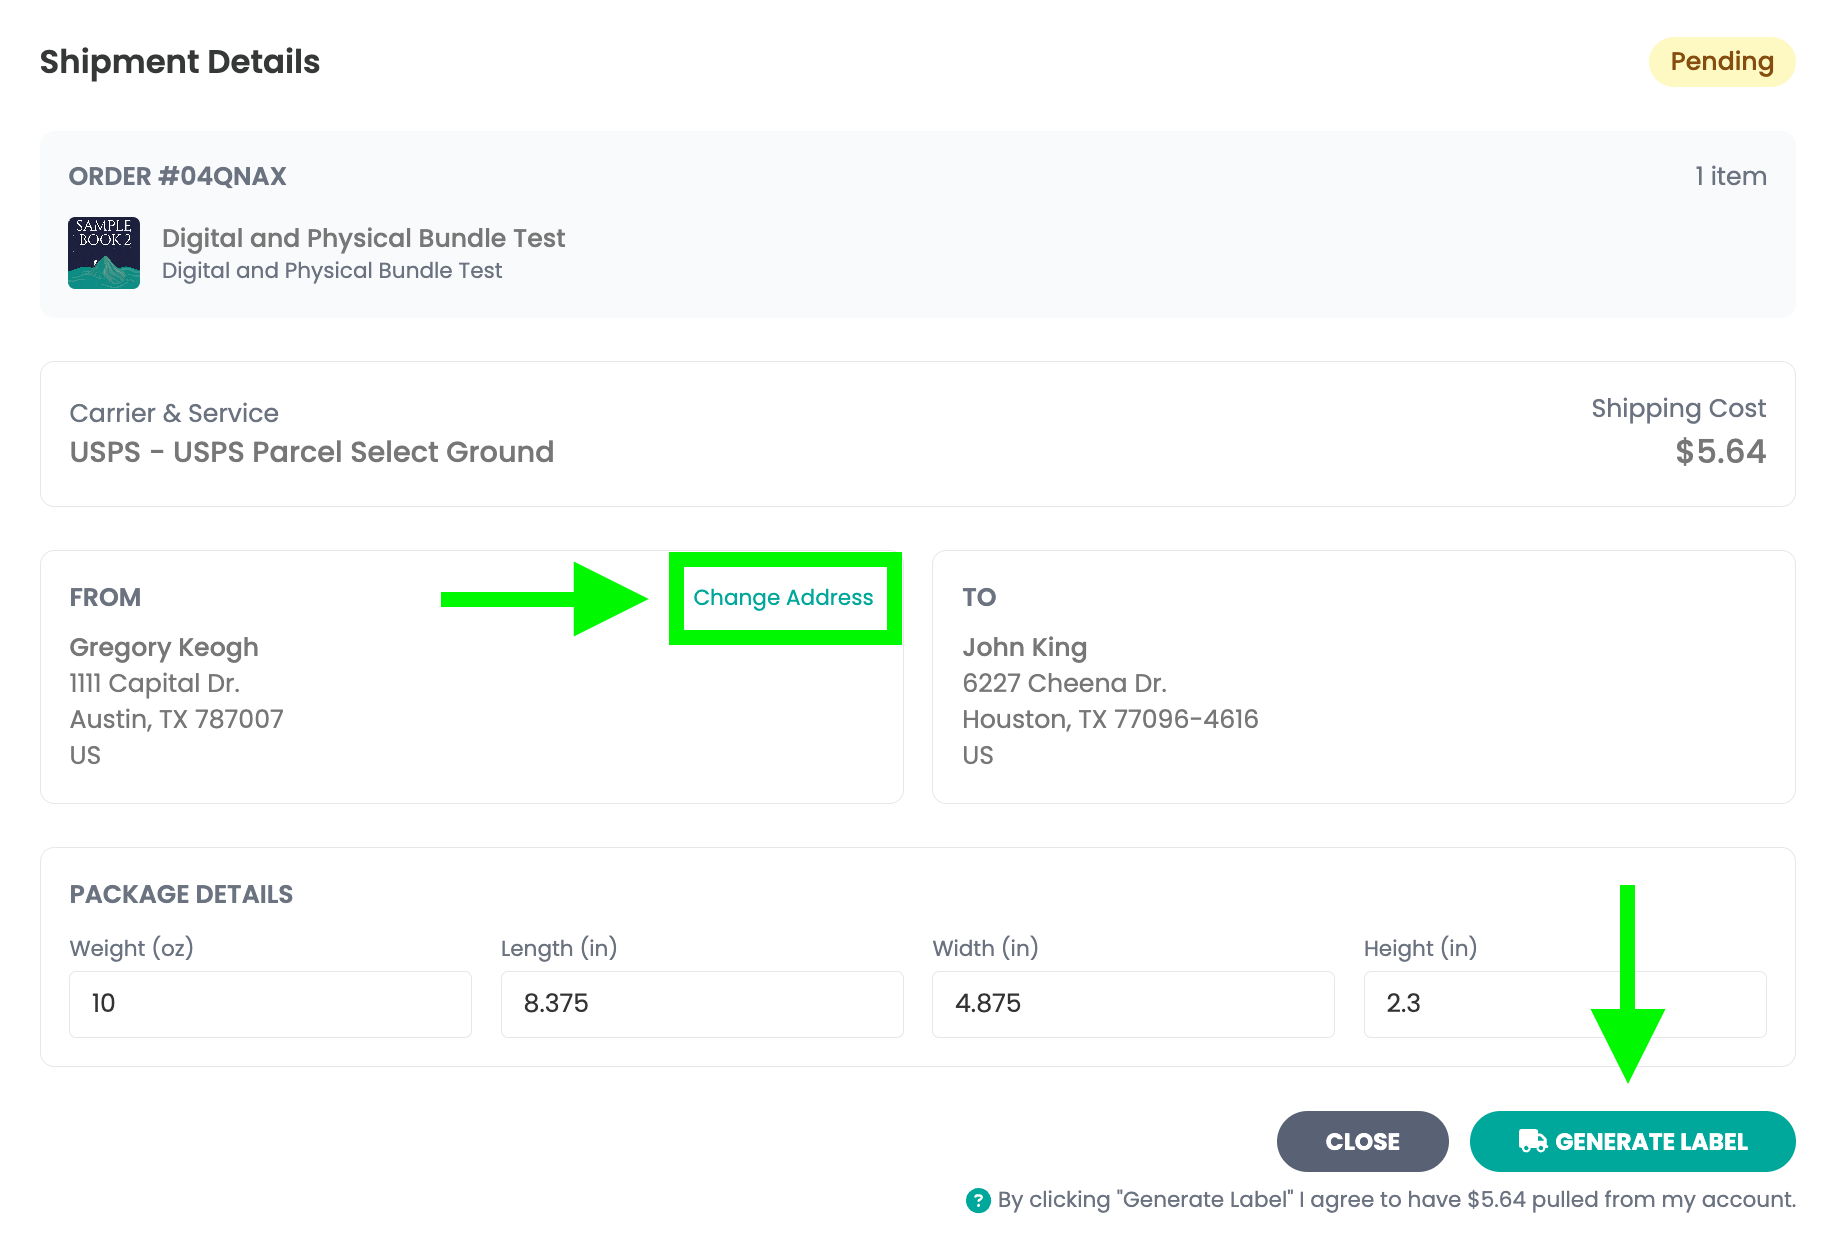Focus the Weight (oz) input field

click(270, 1004)
